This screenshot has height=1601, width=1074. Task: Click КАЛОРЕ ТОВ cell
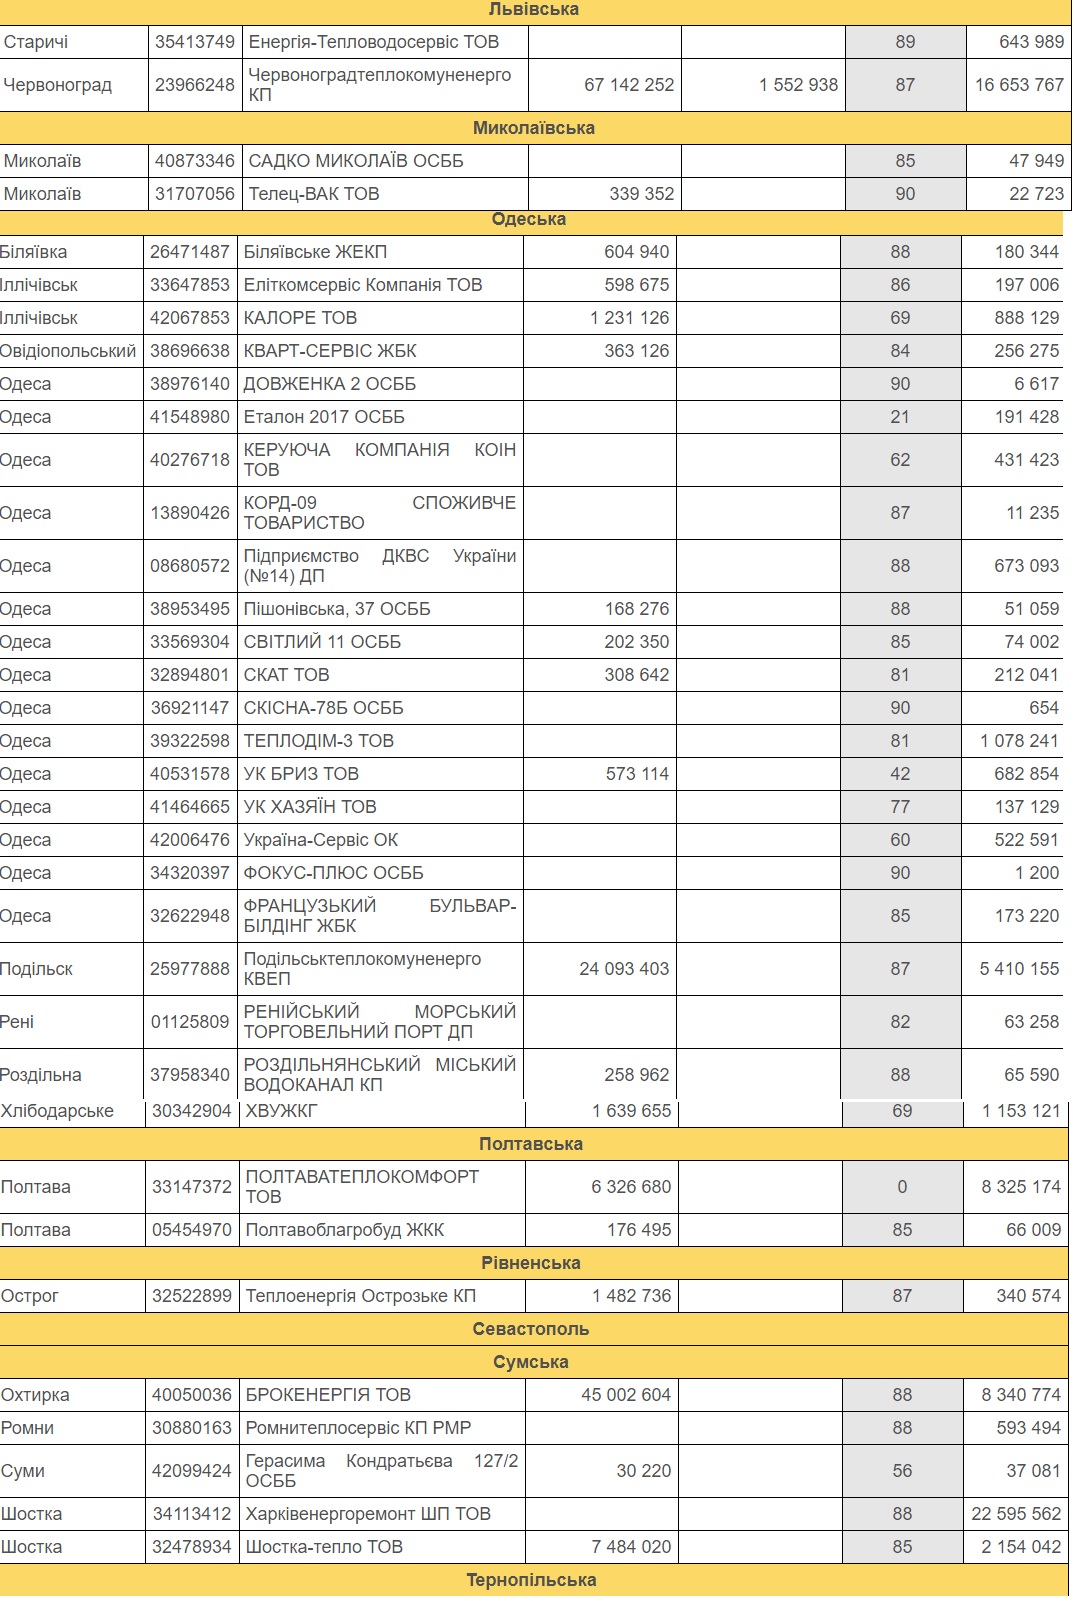point(380,318)
